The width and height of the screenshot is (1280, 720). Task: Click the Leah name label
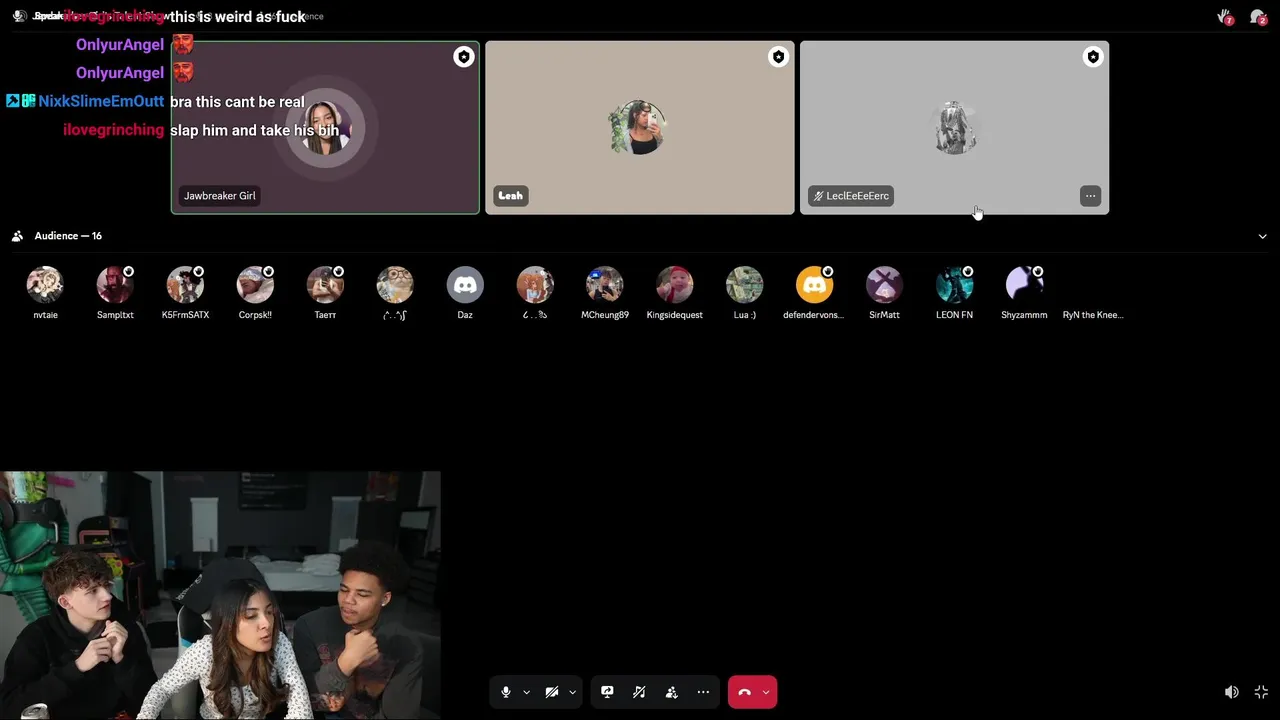(x=511, y=196)
